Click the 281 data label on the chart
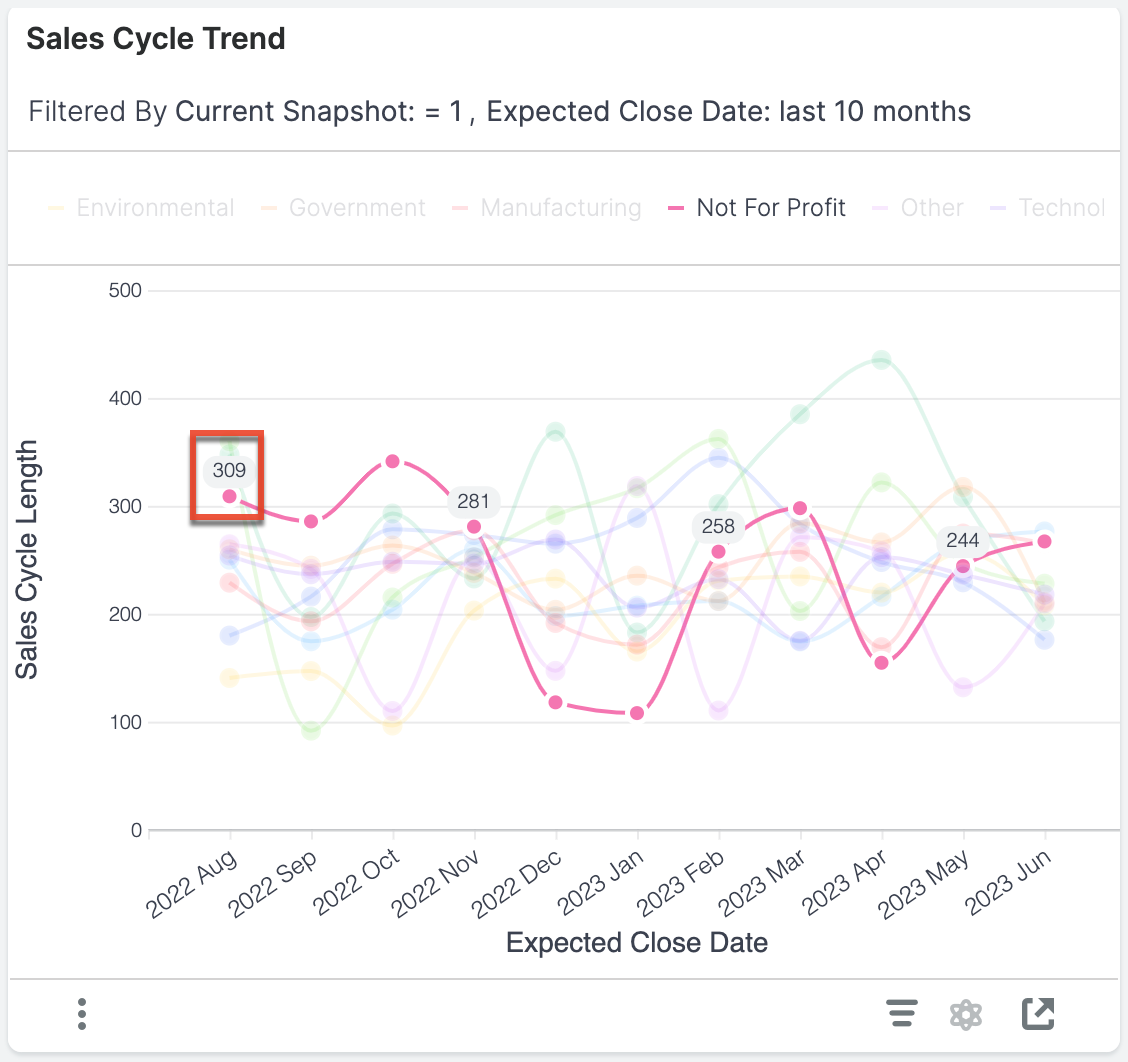1128x1062 pixels. coord(471,502)
